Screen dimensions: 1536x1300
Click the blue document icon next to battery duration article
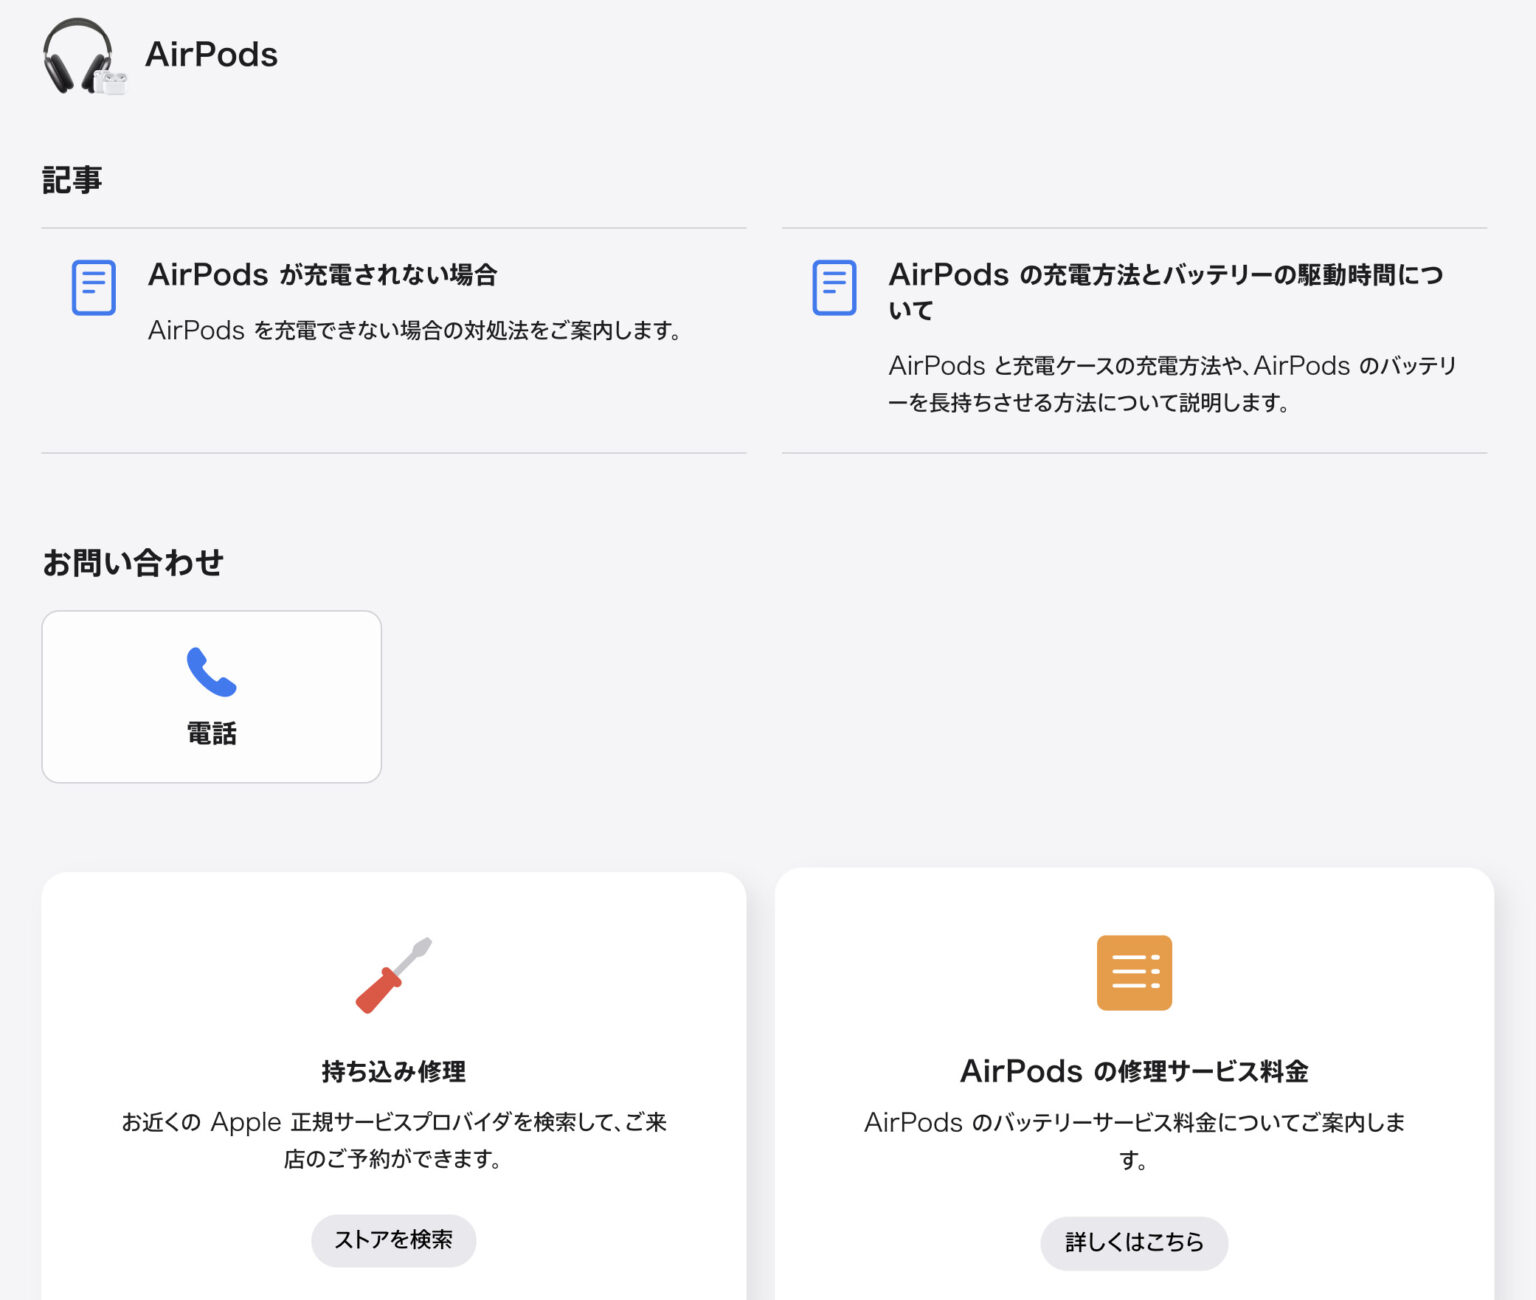click(834, 287)
